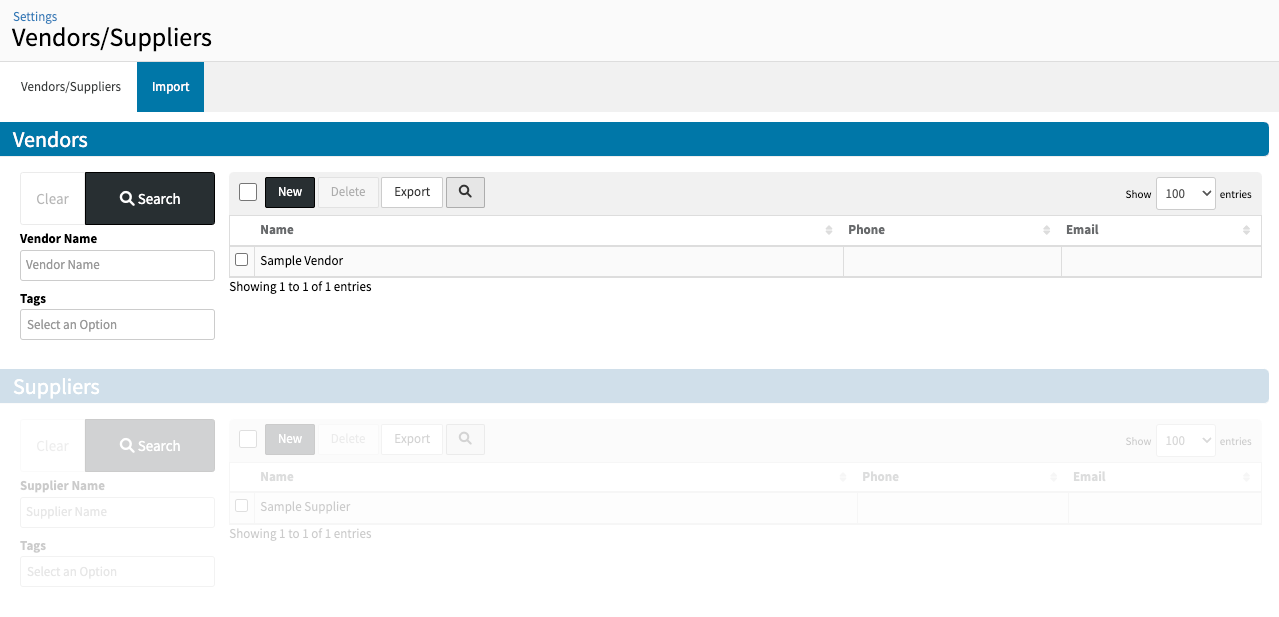Click the Vendors Delete button
The width and height of the screenshot is (1279, 617).
[x=348, y=192]
